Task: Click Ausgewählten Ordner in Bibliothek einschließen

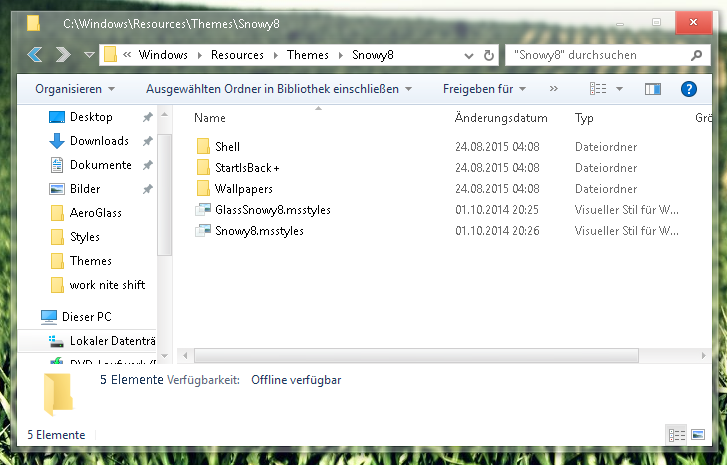Action: click(x=279, y=89)
